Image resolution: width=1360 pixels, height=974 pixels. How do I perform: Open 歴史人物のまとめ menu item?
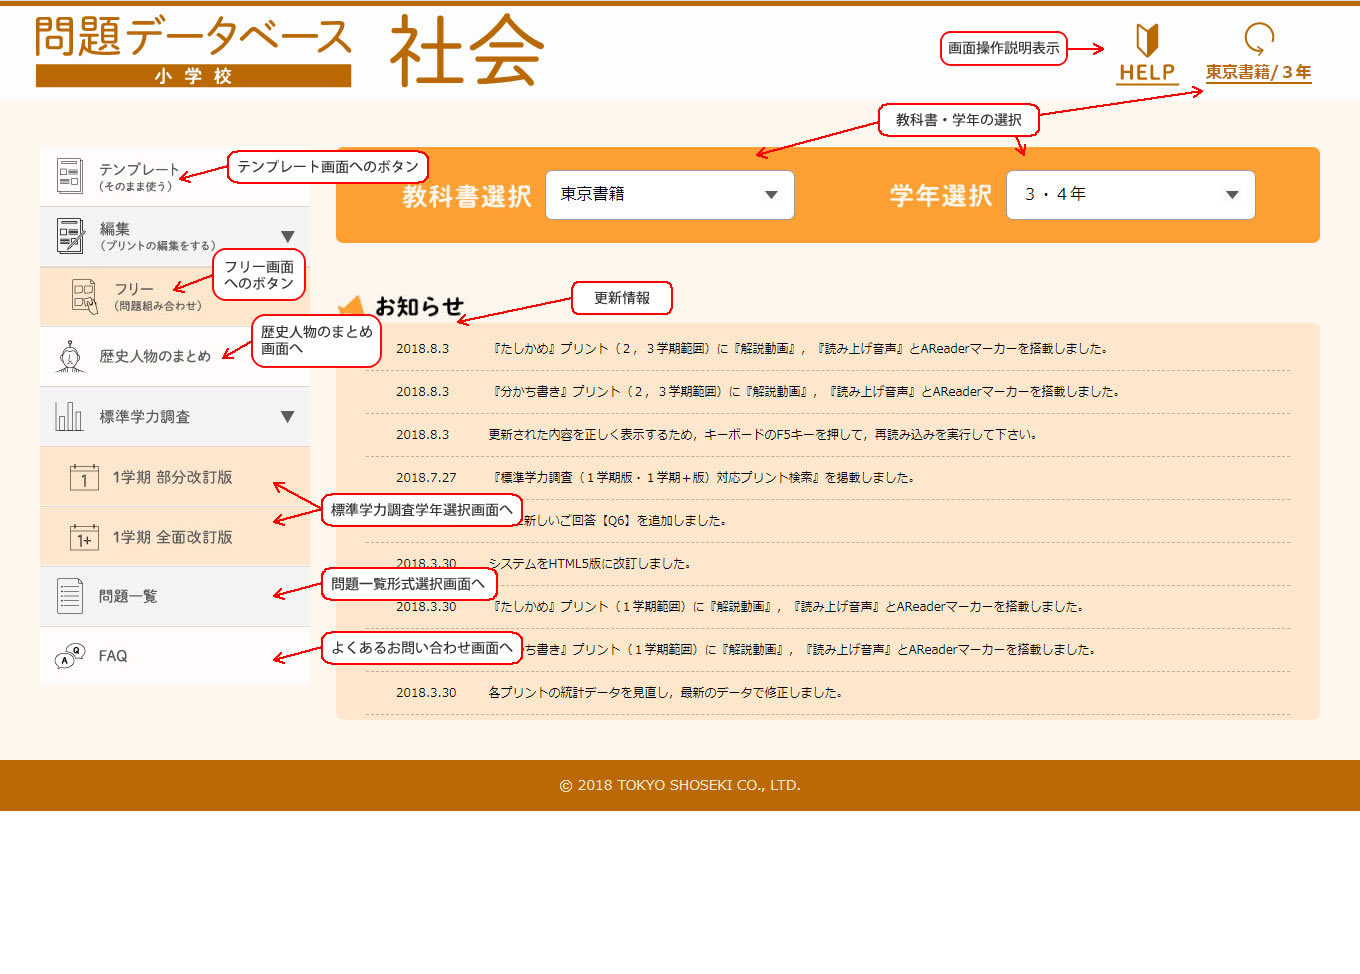tap(175, 356)
